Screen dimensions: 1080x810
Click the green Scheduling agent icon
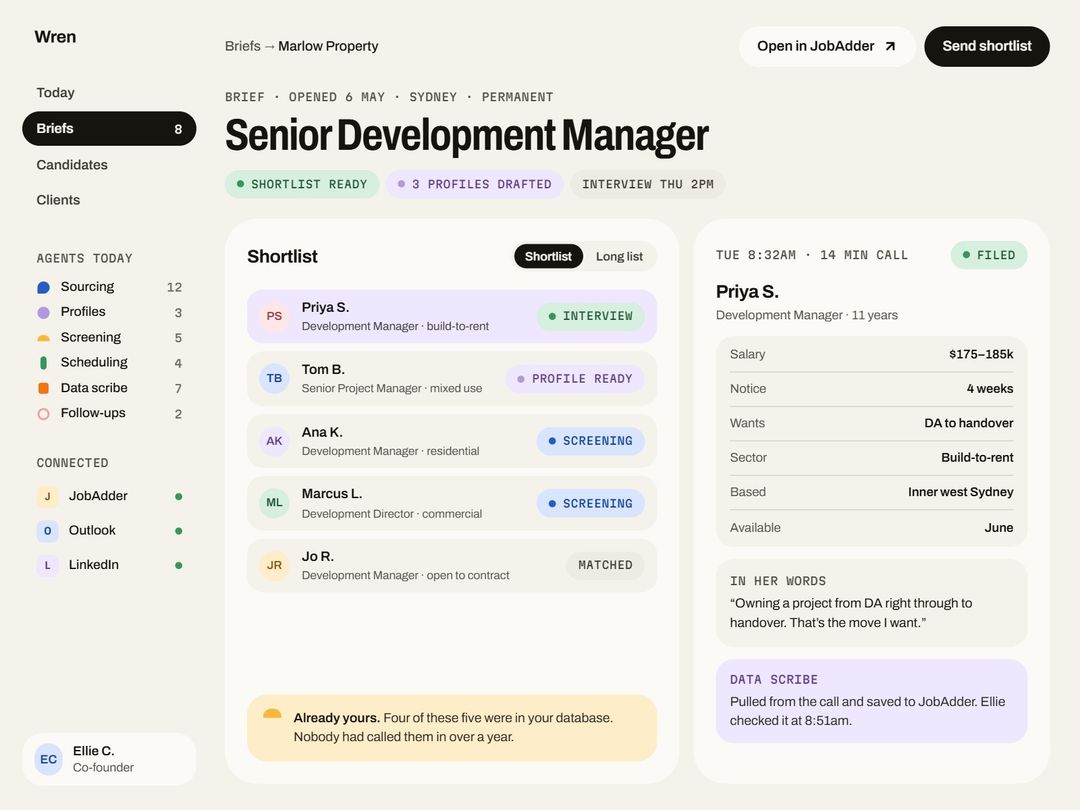tap(43, 363)
